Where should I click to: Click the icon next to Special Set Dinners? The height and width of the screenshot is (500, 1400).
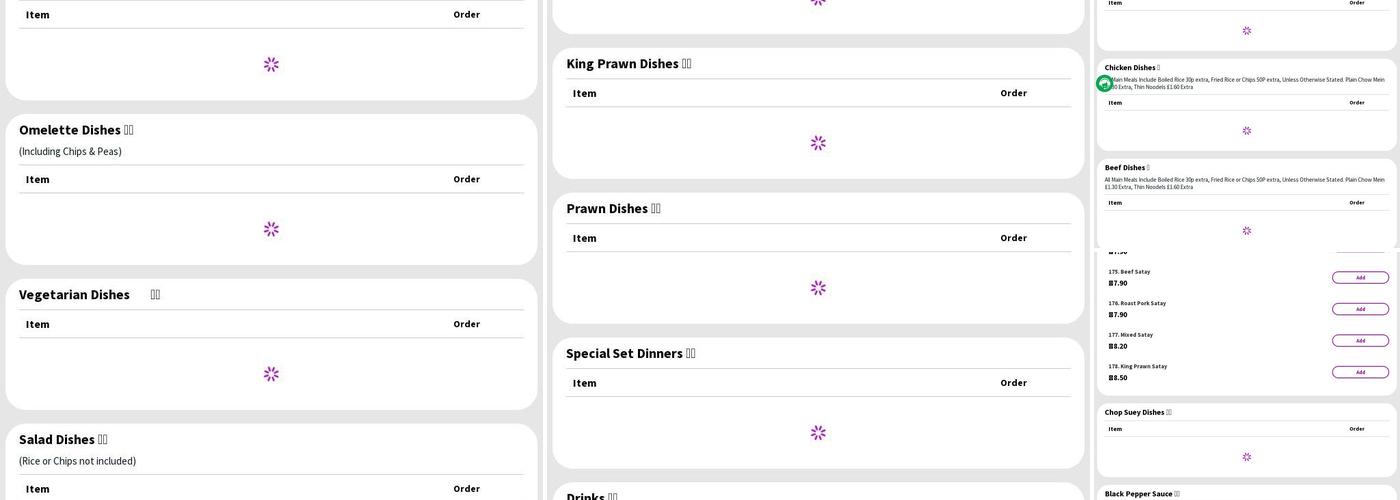pos(691,354)
